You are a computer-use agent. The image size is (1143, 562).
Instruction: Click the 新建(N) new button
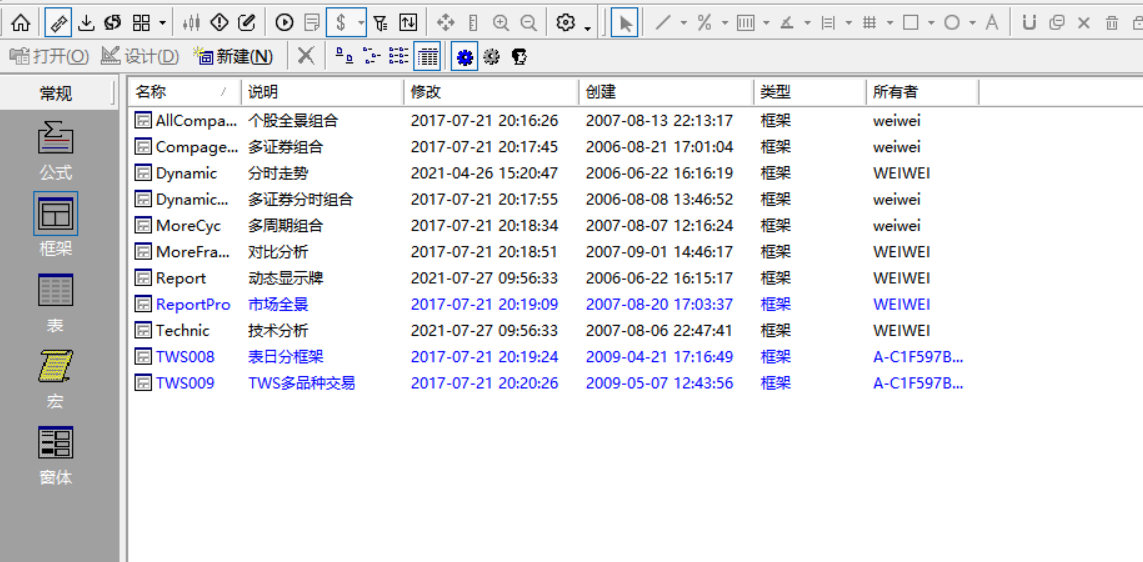point(233,56)
